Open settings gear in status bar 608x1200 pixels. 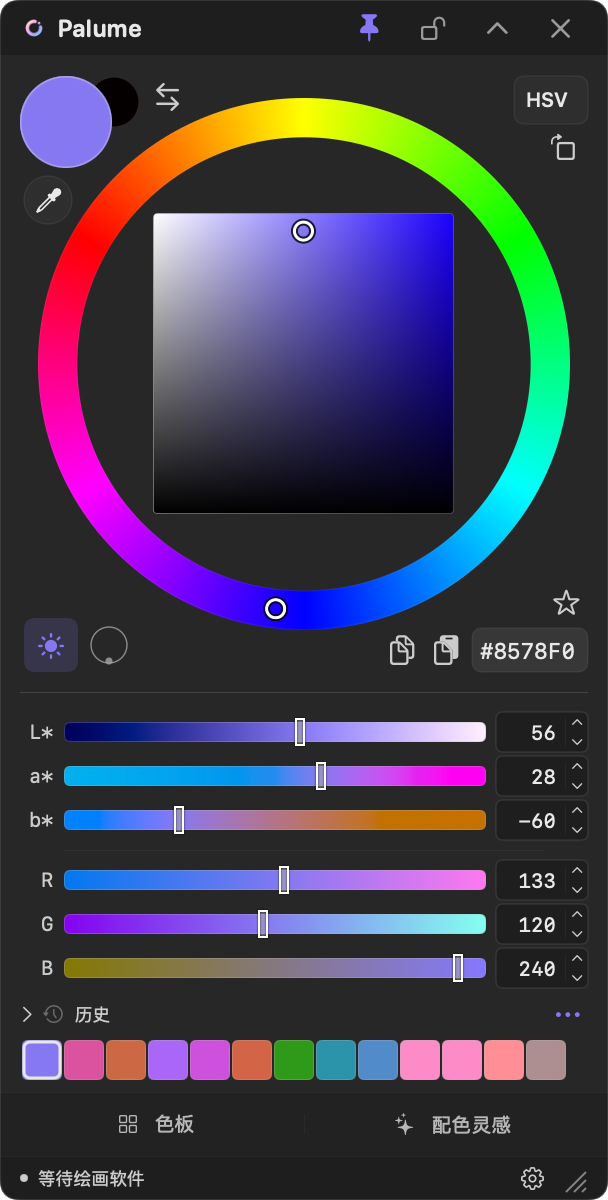tap(532, 1178)
